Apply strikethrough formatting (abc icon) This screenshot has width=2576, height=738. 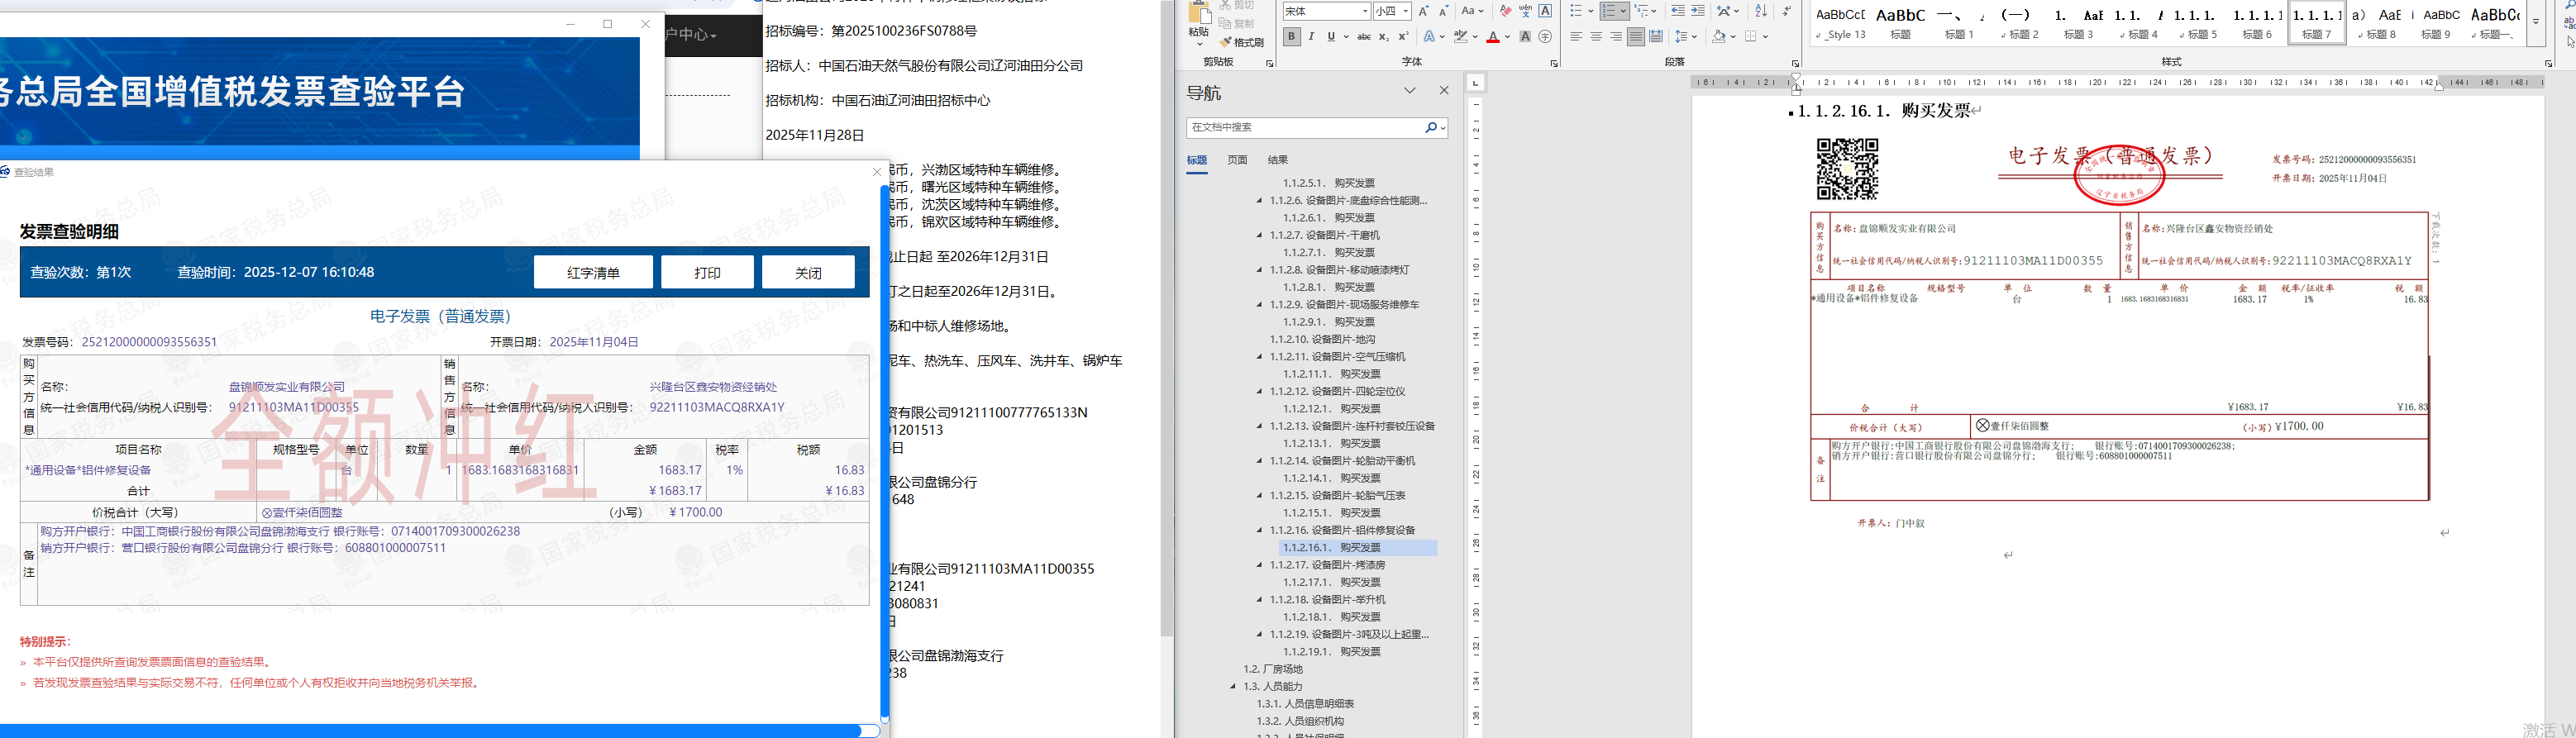pyautogui.click(x=1364, y=36)
